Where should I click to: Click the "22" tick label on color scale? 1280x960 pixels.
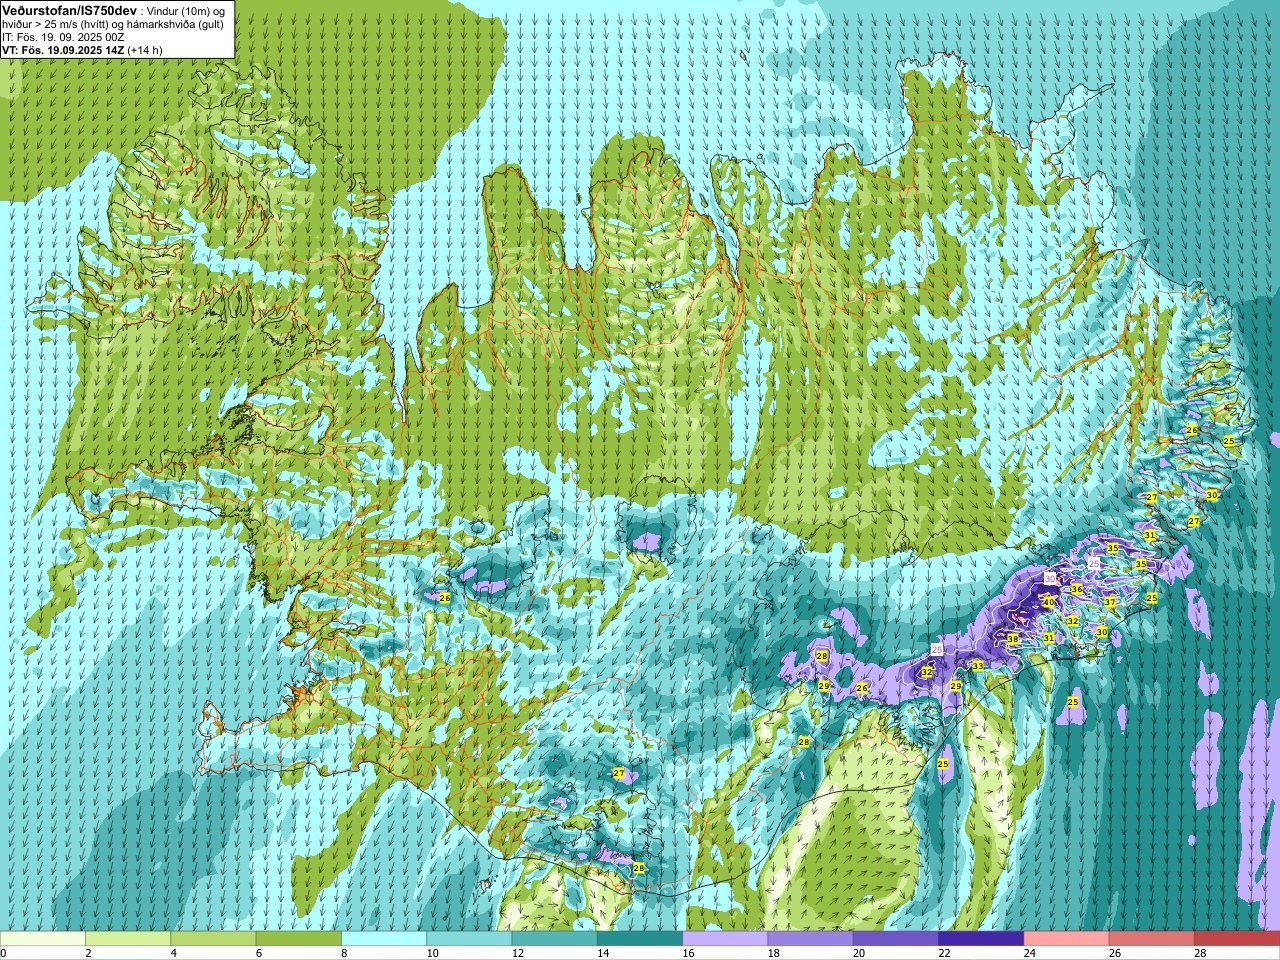pos(945,953)
